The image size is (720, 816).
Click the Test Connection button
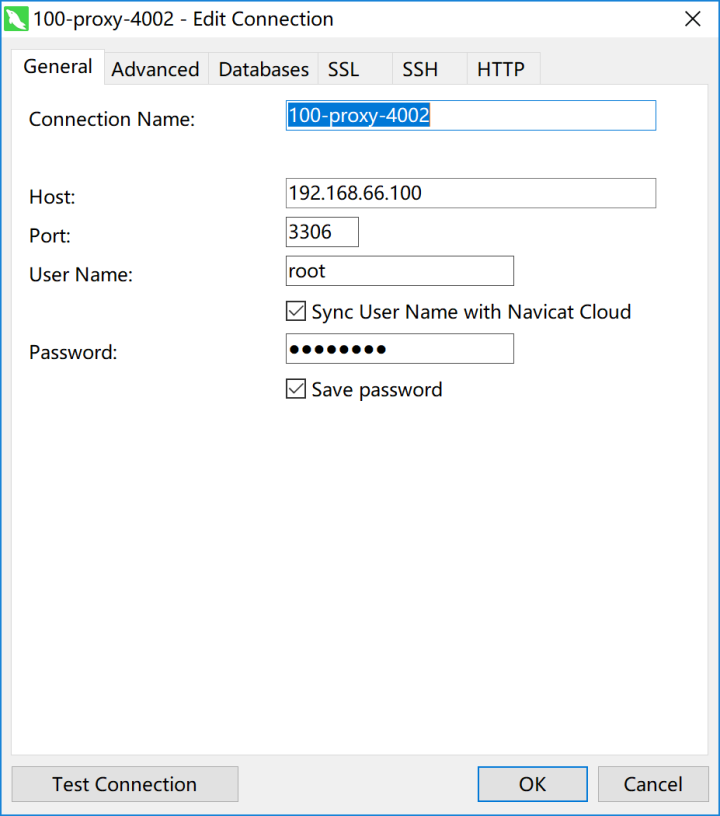click(x=125, y=784)
